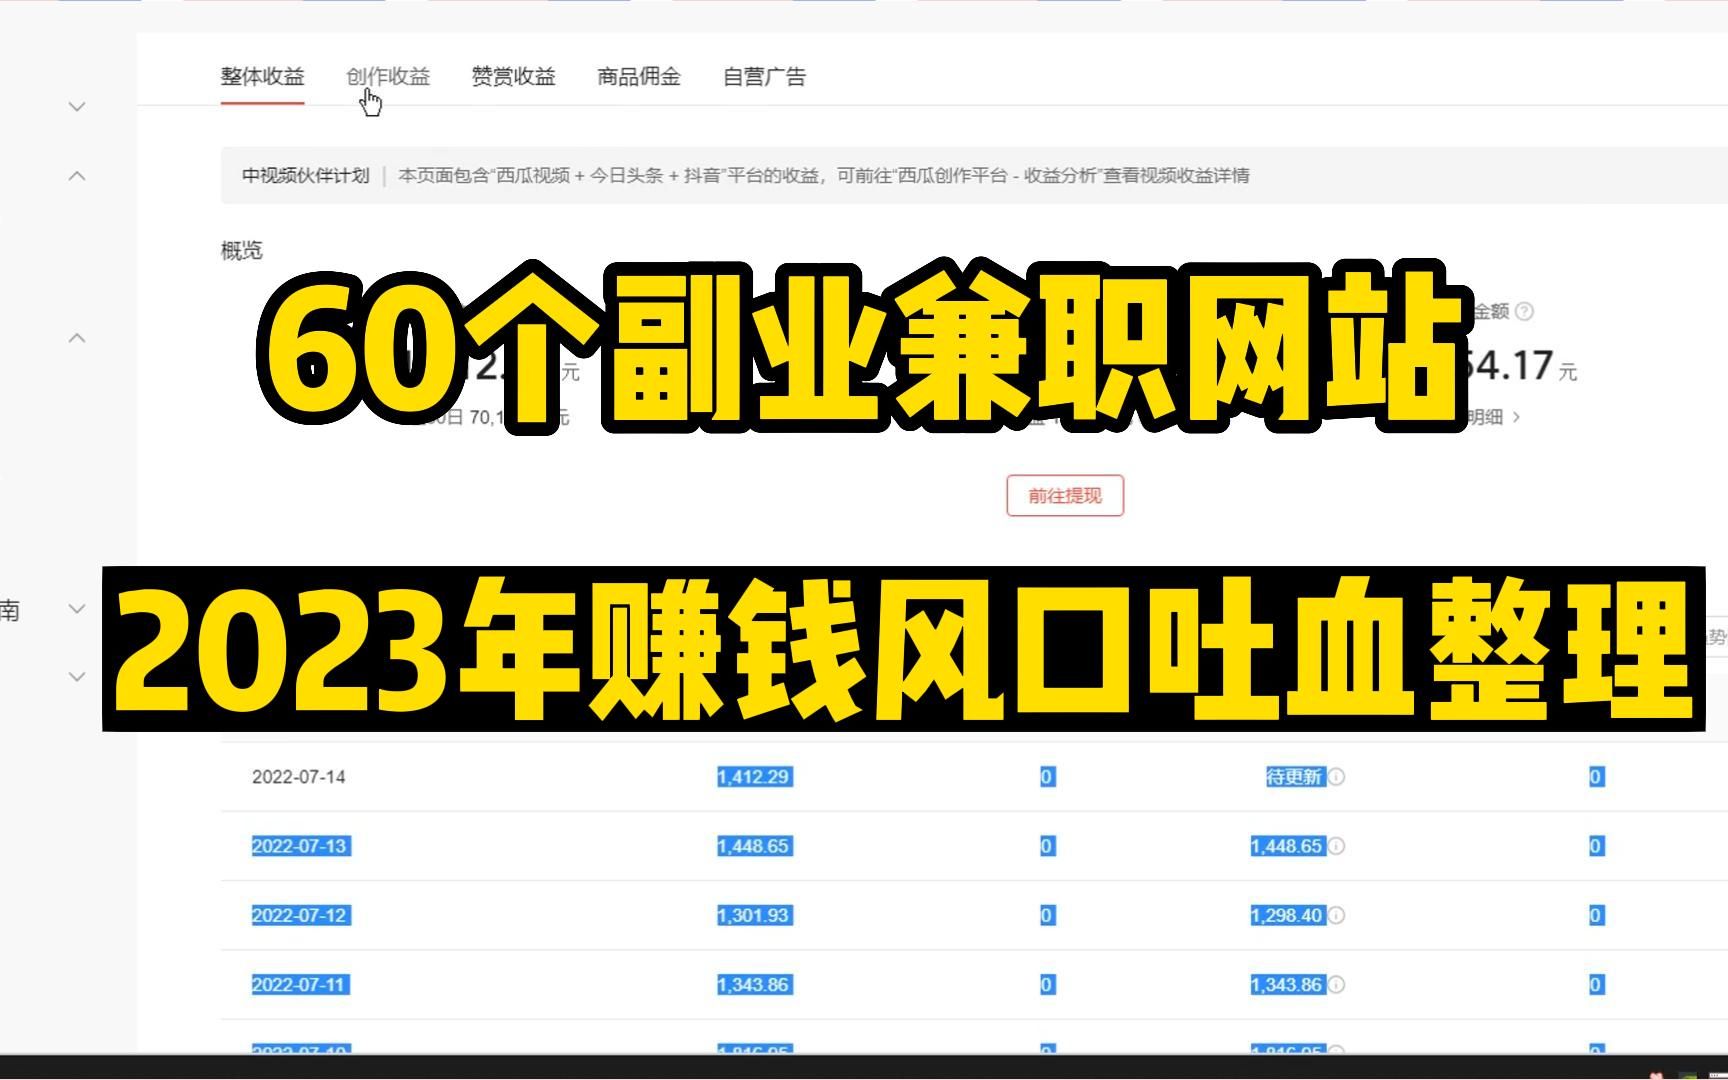1728x1080 pixels.
Task: Switch to the 赞赏收益 tab
Action: [513, 77]
